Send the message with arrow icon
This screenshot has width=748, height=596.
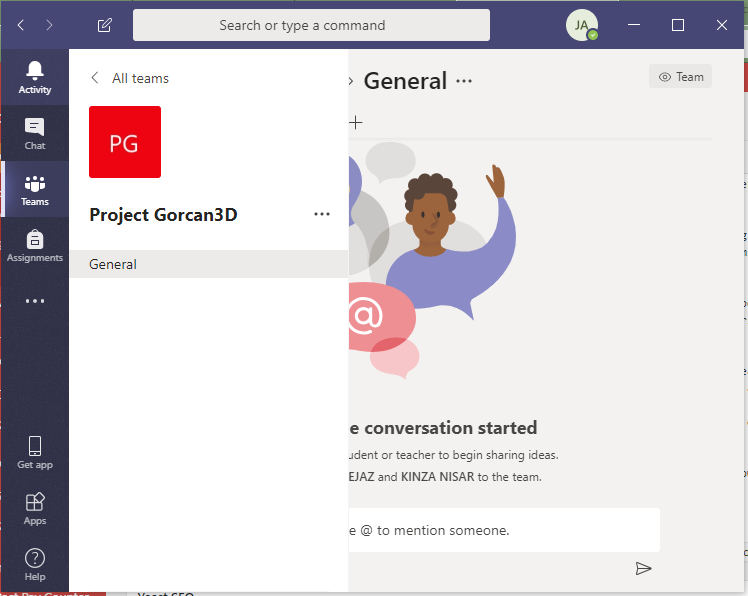pos(643,568)
